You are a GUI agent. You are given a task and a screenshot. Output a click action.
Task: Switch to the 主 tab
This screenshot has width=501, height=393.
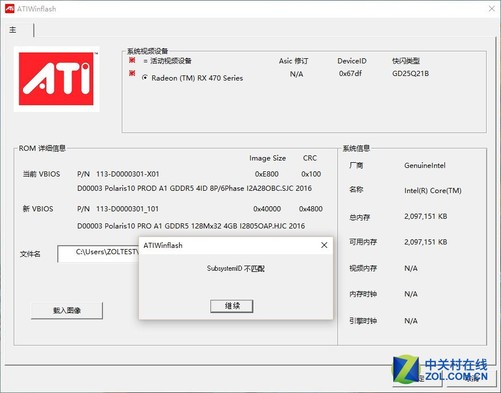[13, 30]
